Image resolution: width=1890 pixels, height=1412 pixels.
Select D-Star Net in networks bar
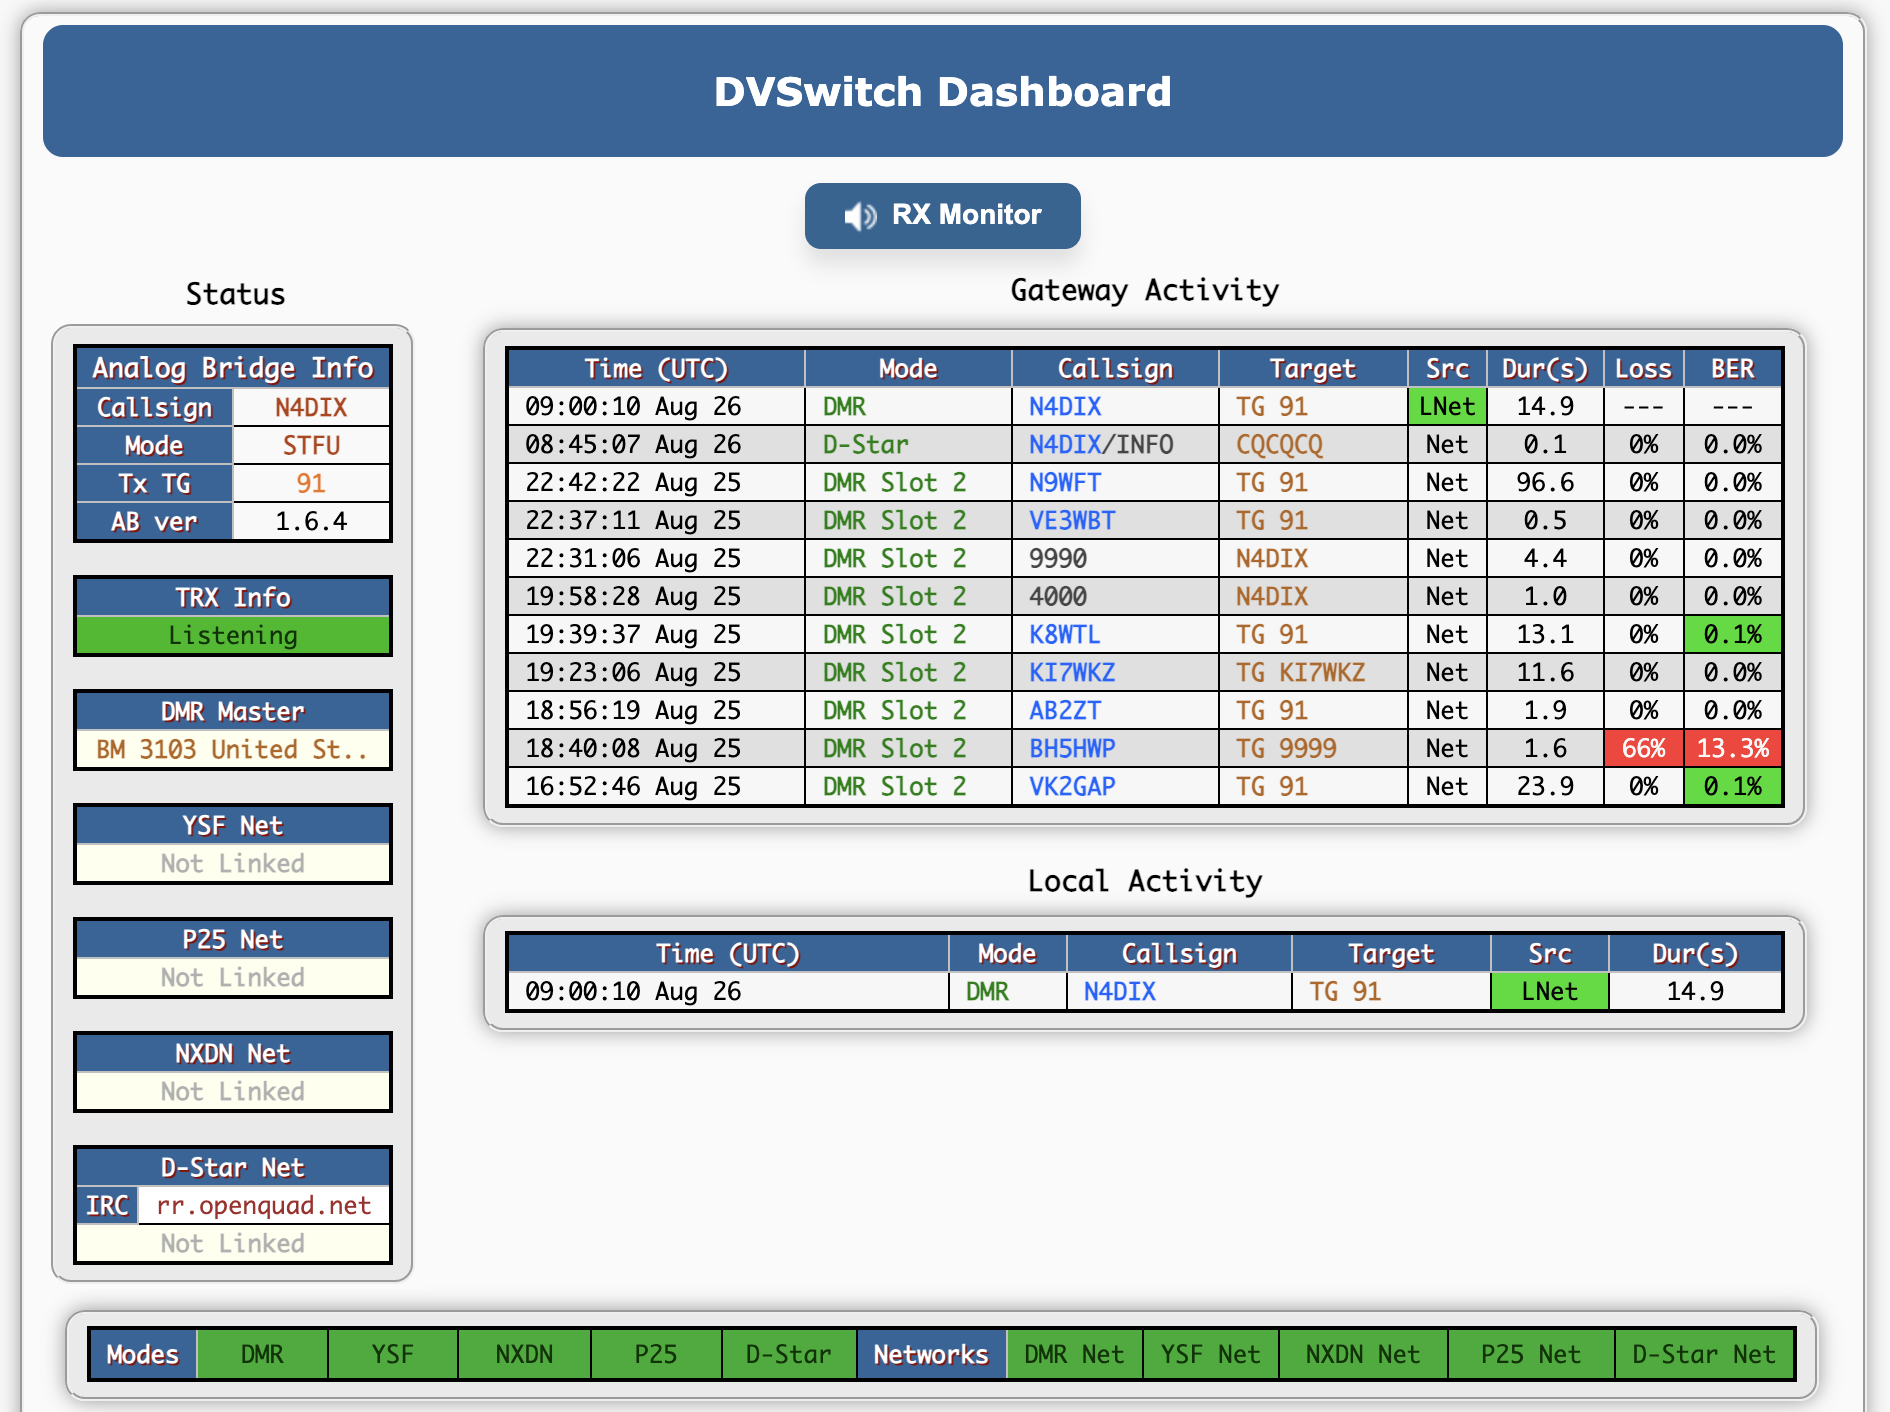point(1703,1354)
